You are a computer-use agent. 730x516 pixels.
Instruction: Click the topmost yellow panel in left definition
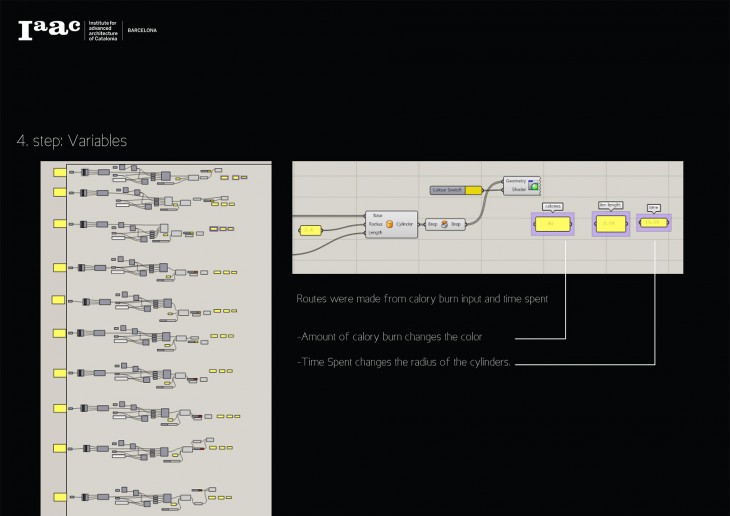pyautogui.click(x=59, y=173)
